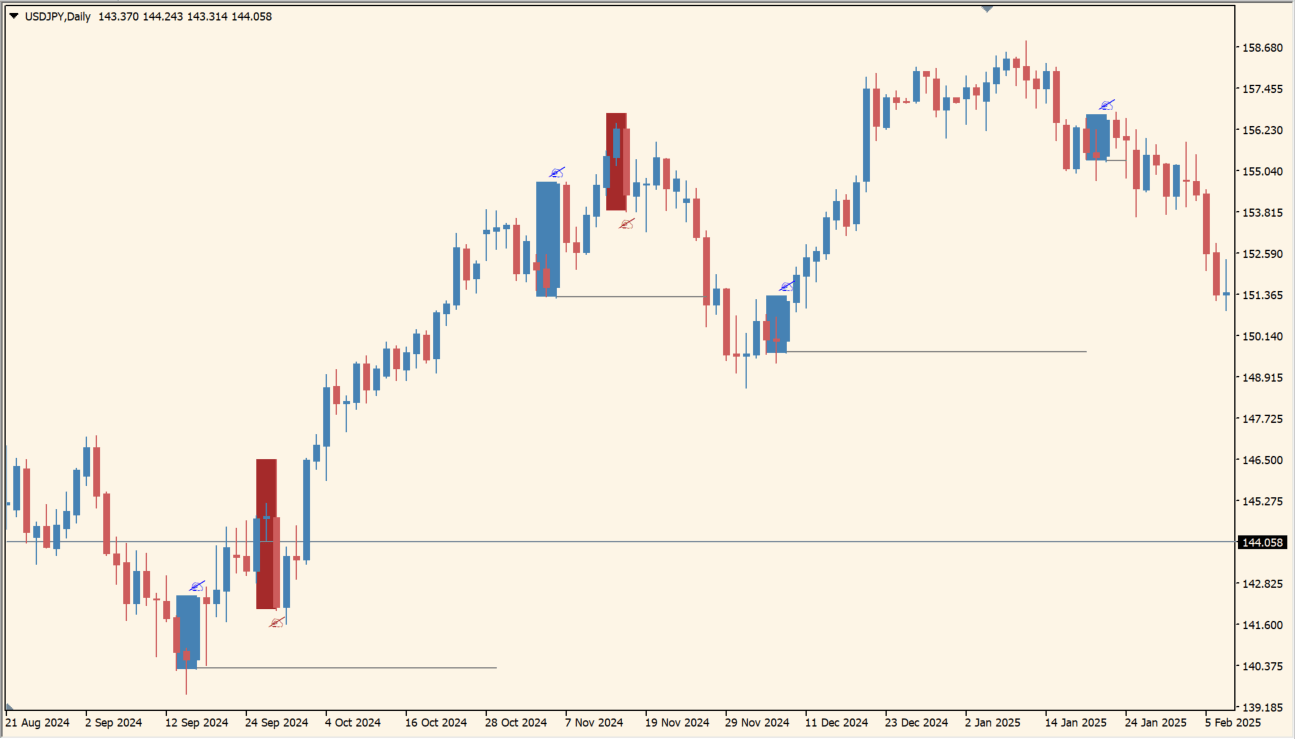This screenshot has width=1295, height=739.
Task: Click the current price label 144.058 on the axis
Action: pos(1262,542)
